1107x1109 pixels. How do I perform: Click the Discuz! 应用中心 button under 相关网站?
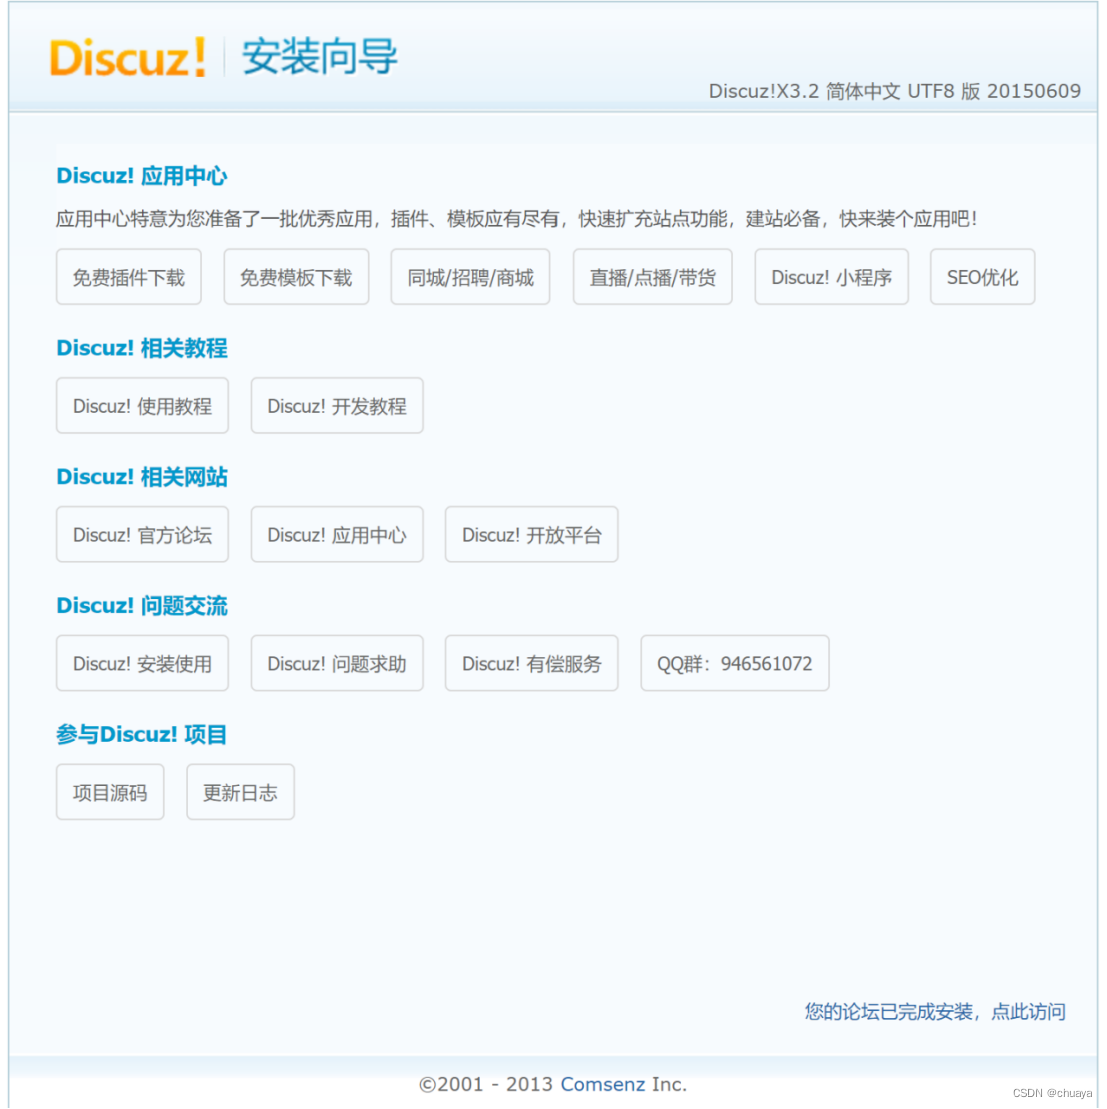click(337, 535)
